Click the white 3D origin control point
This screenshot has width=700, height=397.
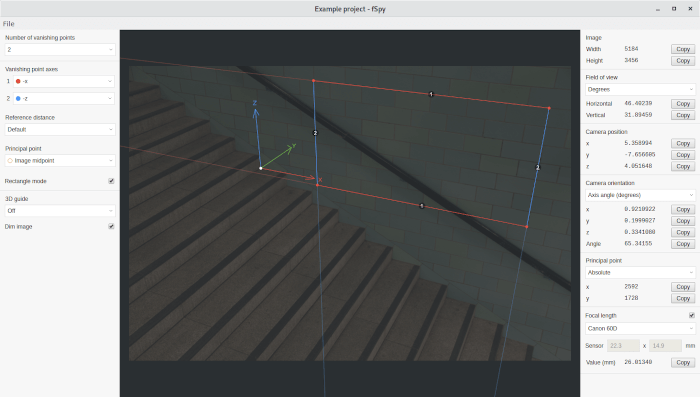[x=261, y=168]
